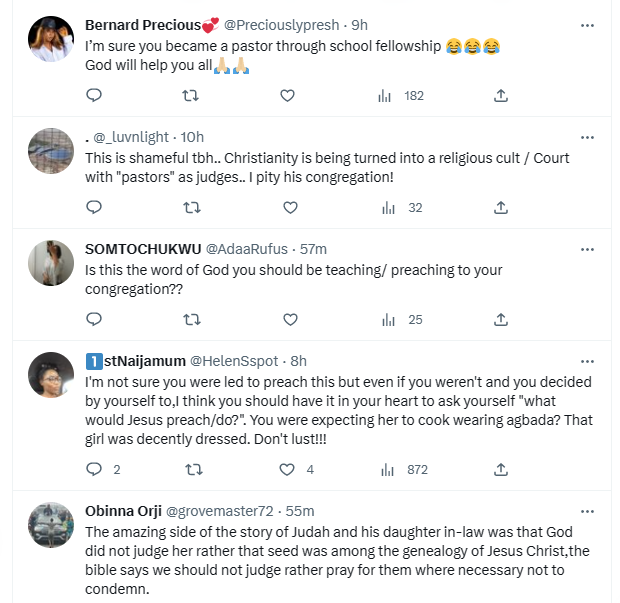This screenshot has width=620, height=603.
Task: Click the 8h timestamp on 1stNaijamum's tweet
Action: point(298,360)
